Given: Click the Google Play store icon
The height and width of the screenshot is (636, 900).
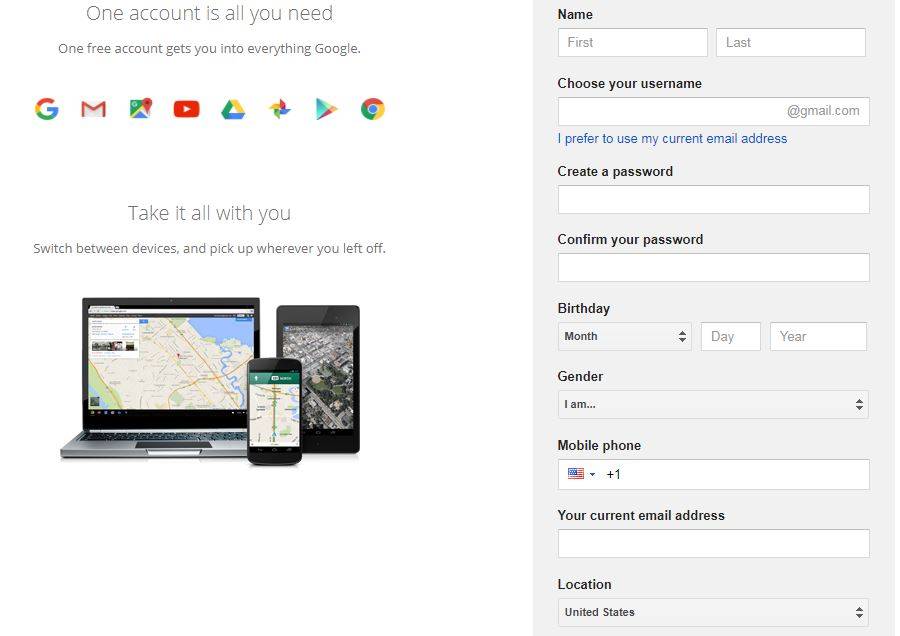Looking at the screenshot, I should click(327, 109).
